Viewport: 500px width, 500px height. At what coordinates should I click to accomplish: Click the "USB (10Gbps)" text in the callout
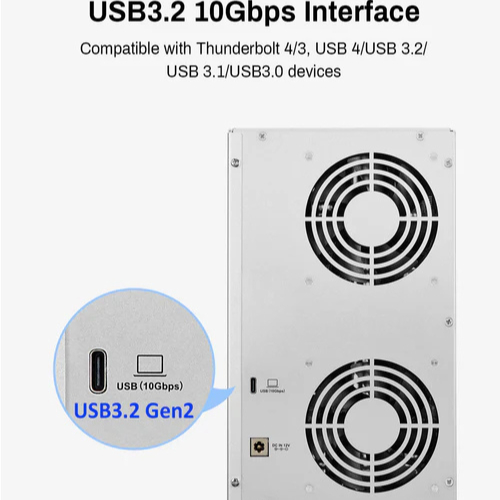pyautogui.click(x=150, y=386)
